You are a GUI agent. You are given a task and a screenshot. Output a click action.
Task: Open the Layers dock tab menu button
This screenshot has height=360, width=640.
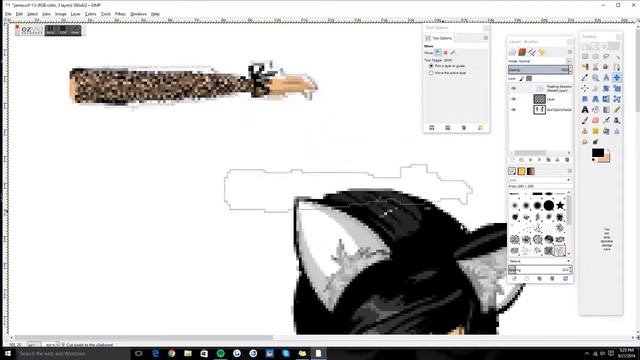tap(570, 52)
